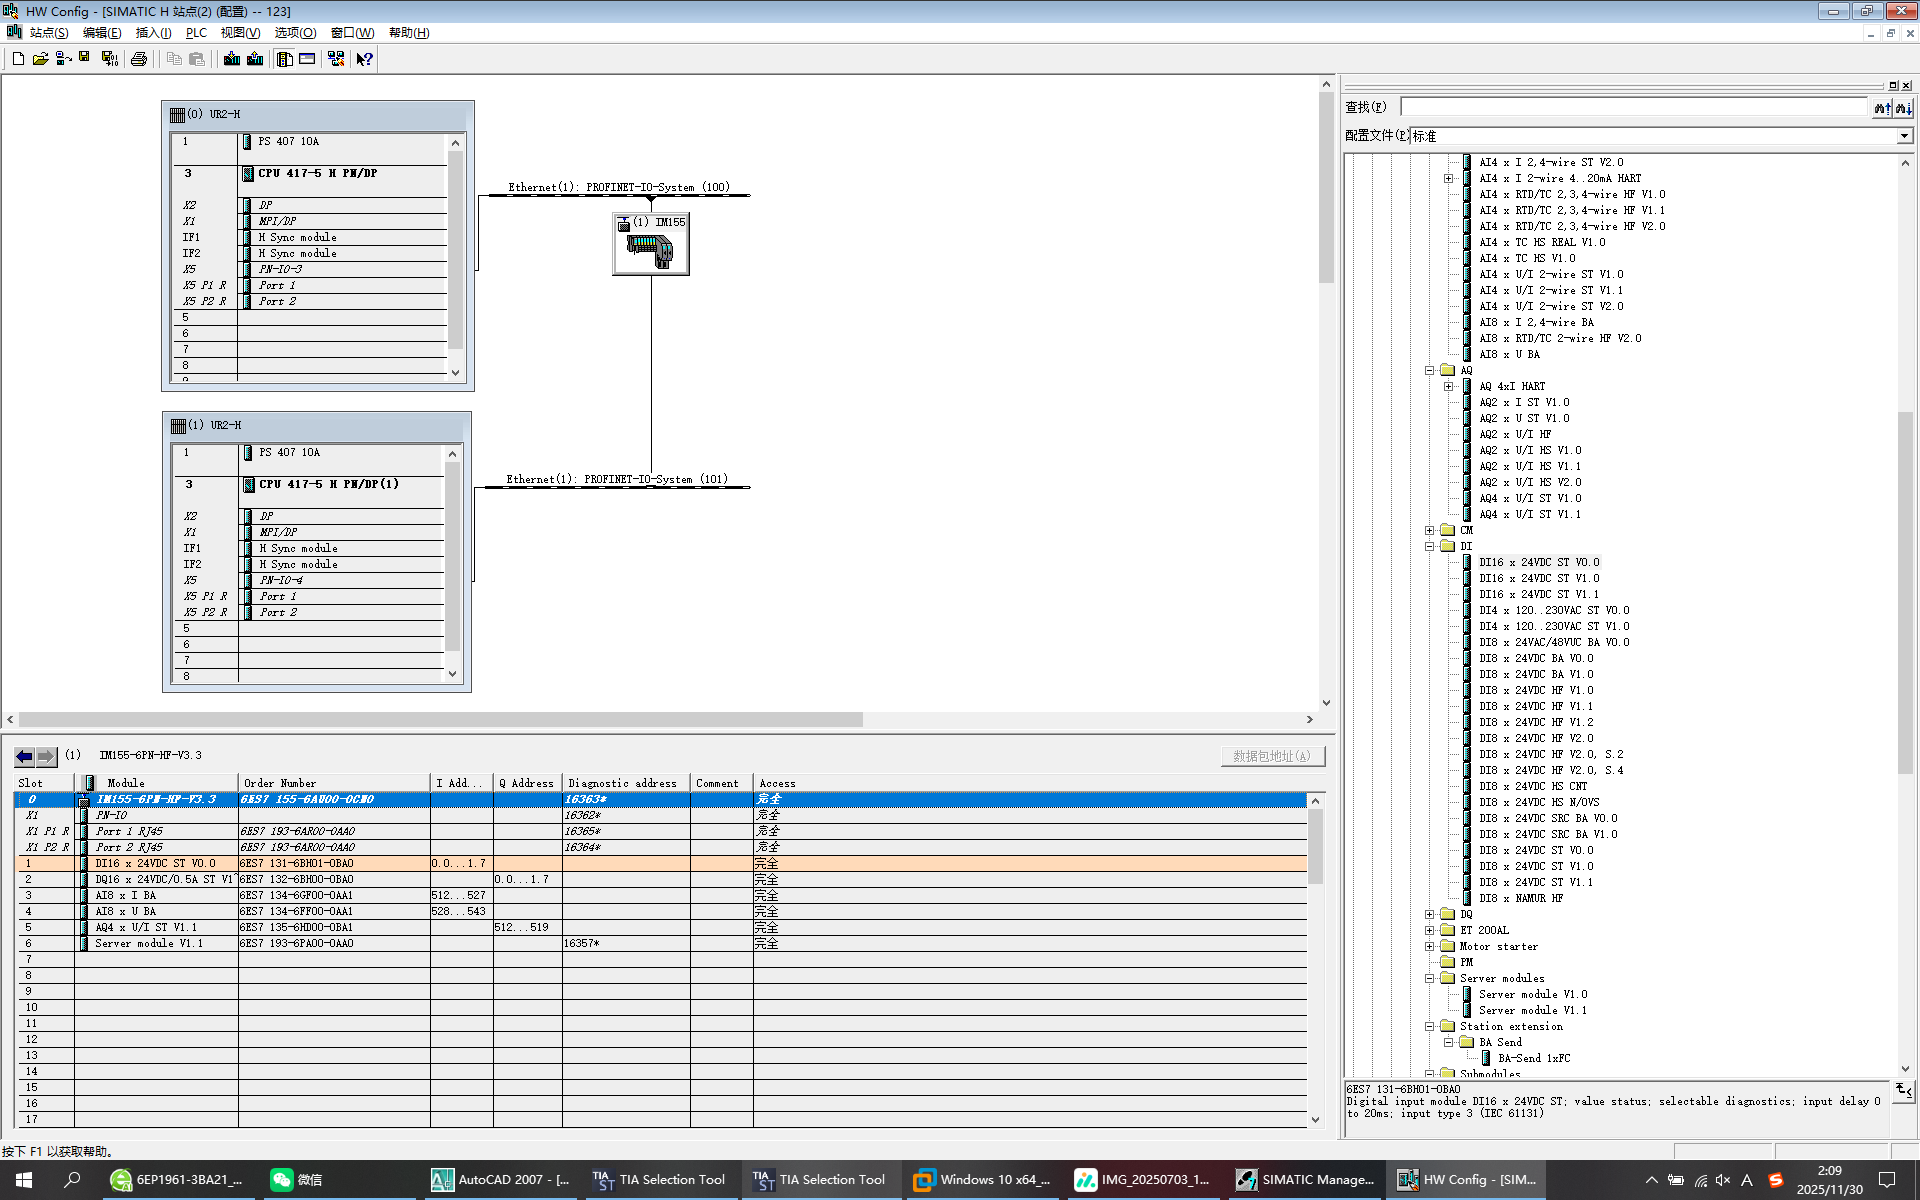Collapse the AQ catalog folder
The height and width of the screenshot is (1200, 1920).
(1430, 370)
